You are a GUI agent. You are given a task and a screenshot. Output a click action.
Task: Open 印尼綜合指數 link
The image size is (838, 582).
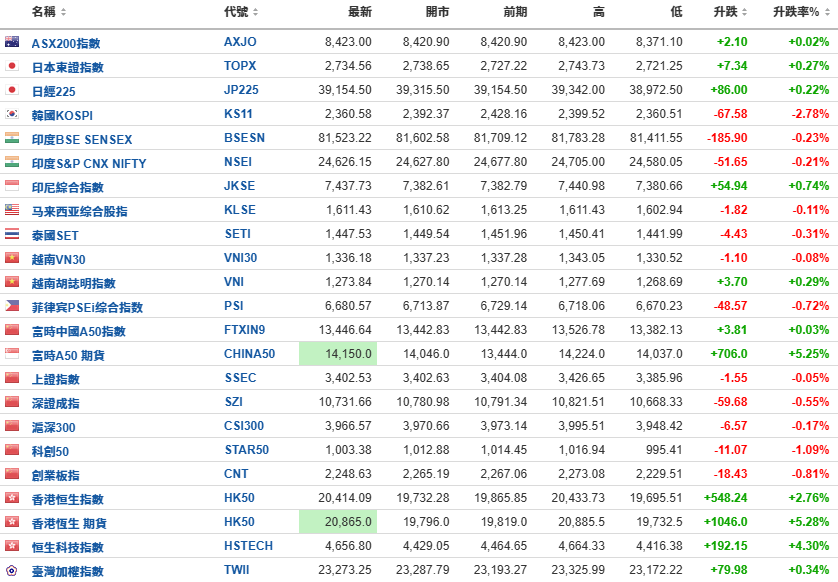67,188
